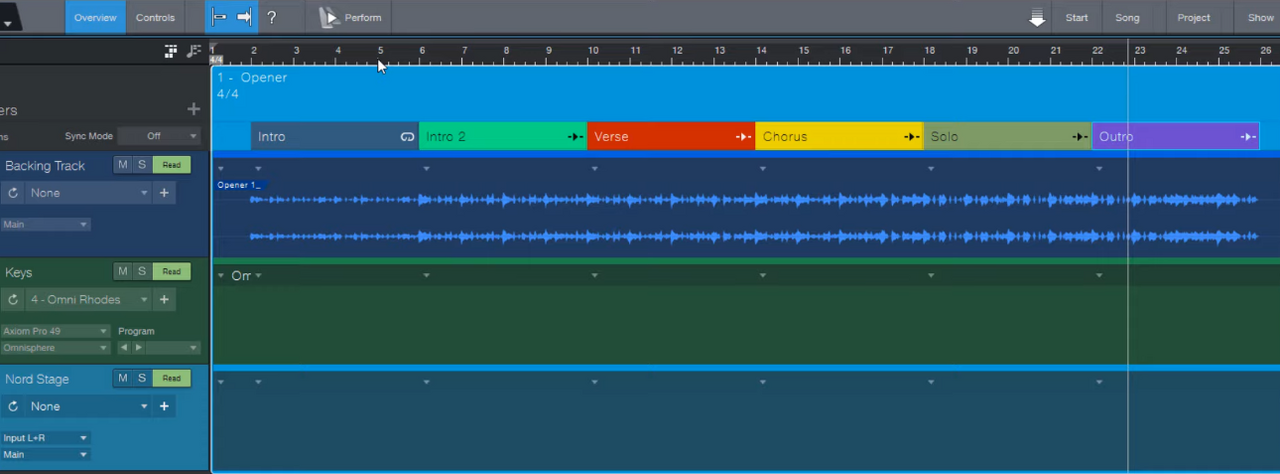Click the continue arrow on the Chorus section

coord(911,137)
